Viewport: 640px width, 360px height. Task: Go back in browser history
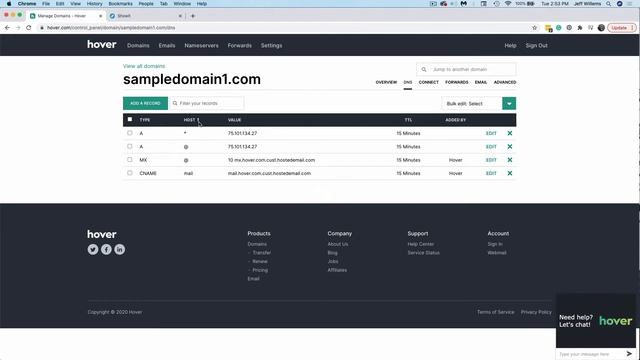(x=7, y=28)
